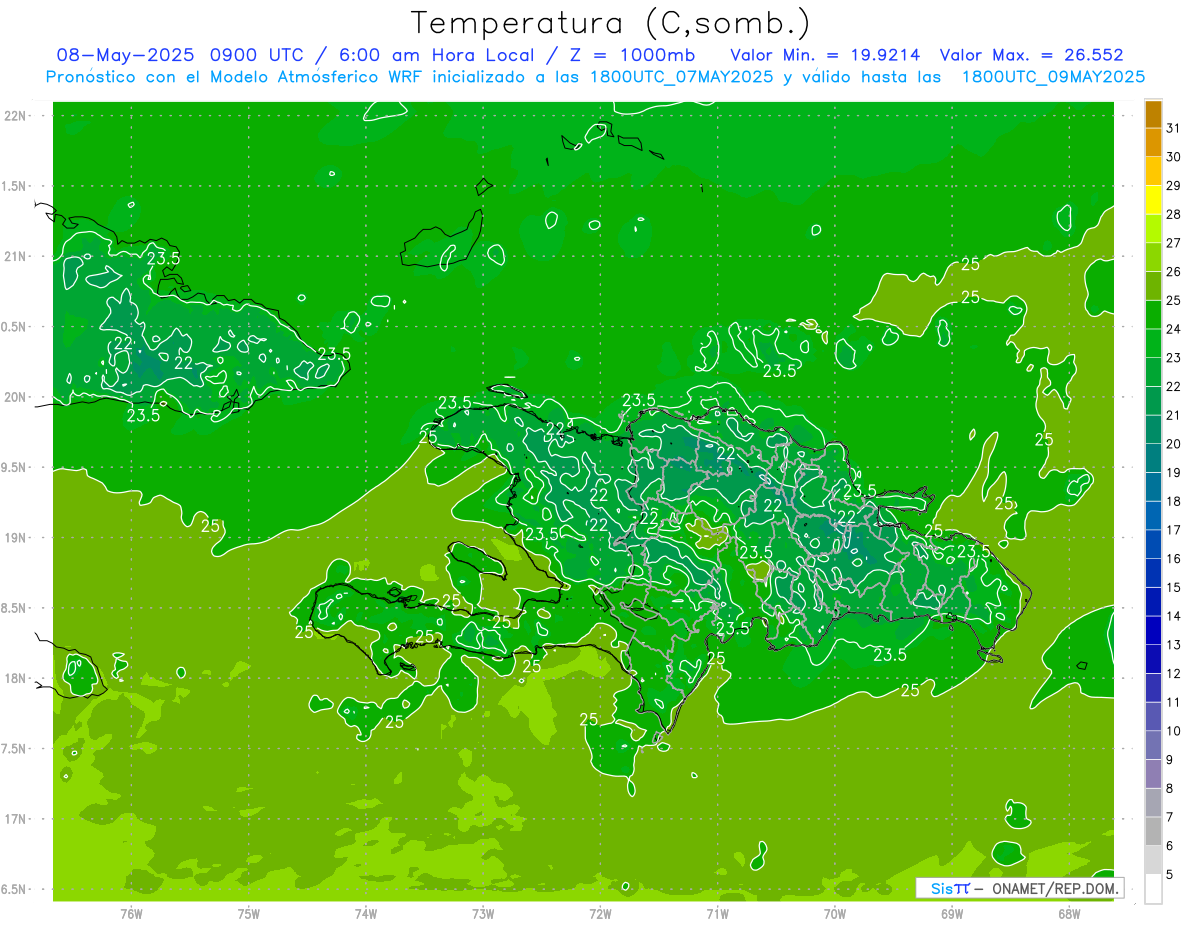
Task: Click the "75W" longitude label
Action: (x=249, y=914)
